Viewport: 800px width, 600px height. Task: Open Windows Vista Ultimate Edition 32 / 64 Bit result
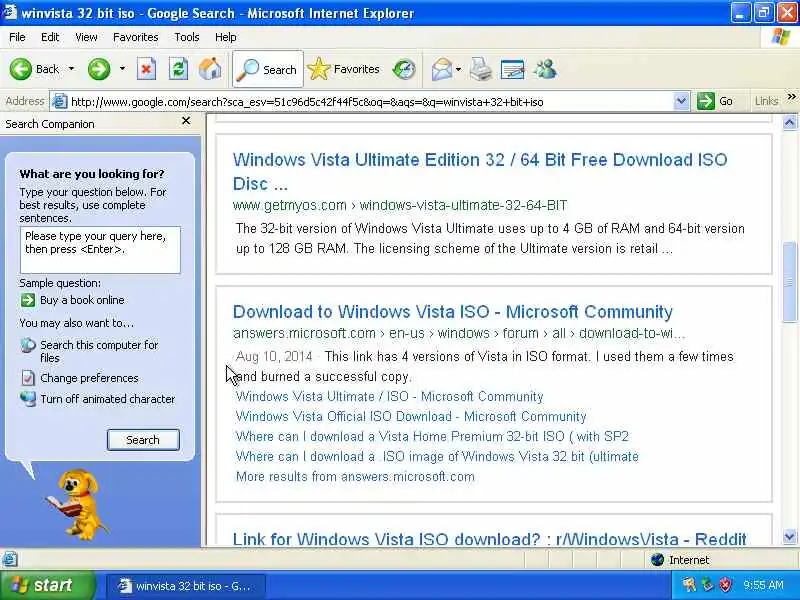(480, 171)
